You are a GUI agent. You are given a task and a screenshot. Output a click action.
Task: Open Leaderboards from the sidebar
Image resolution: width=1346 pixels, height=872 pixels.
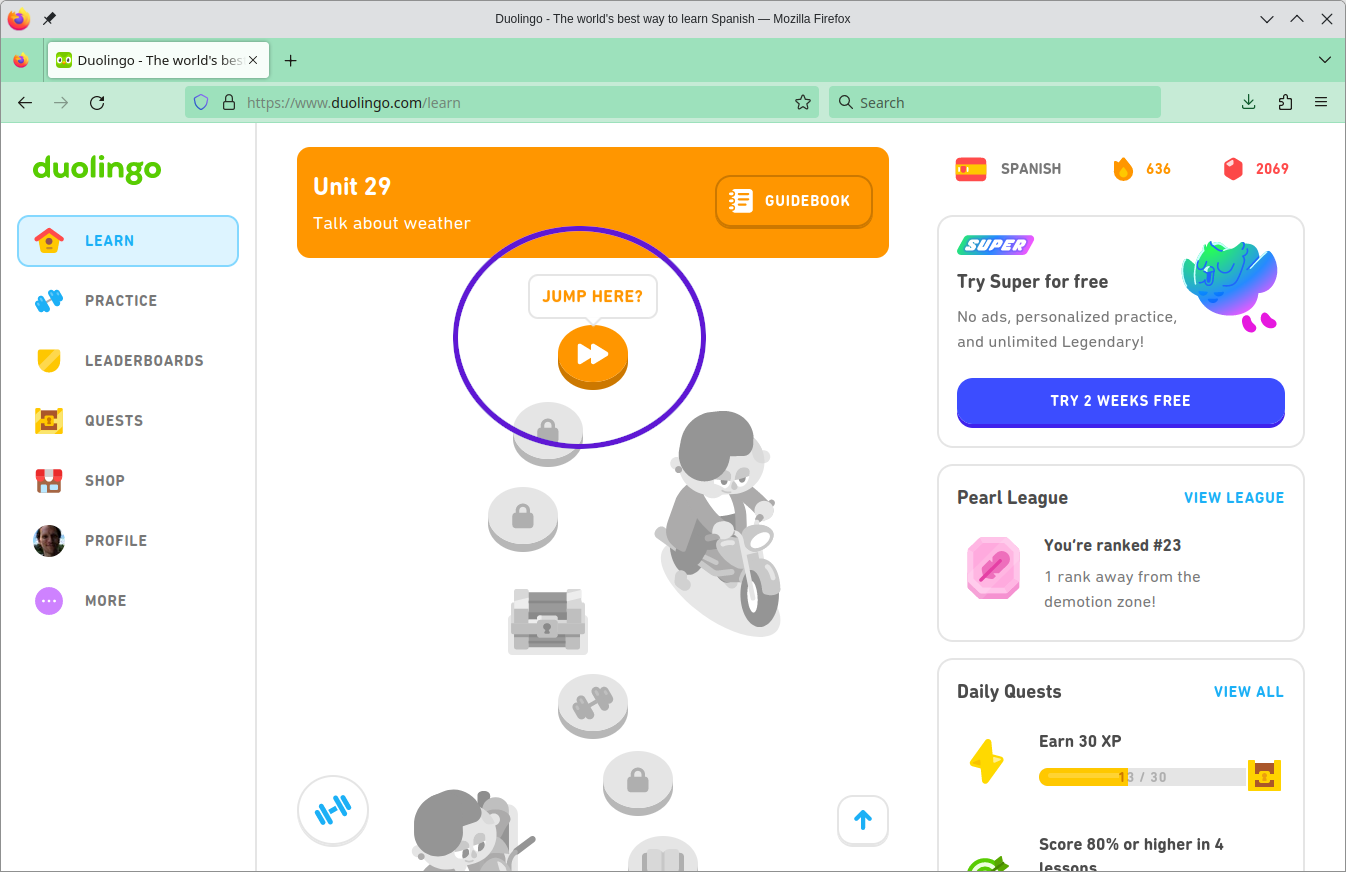pyautogui.click(x=128, y=361)
